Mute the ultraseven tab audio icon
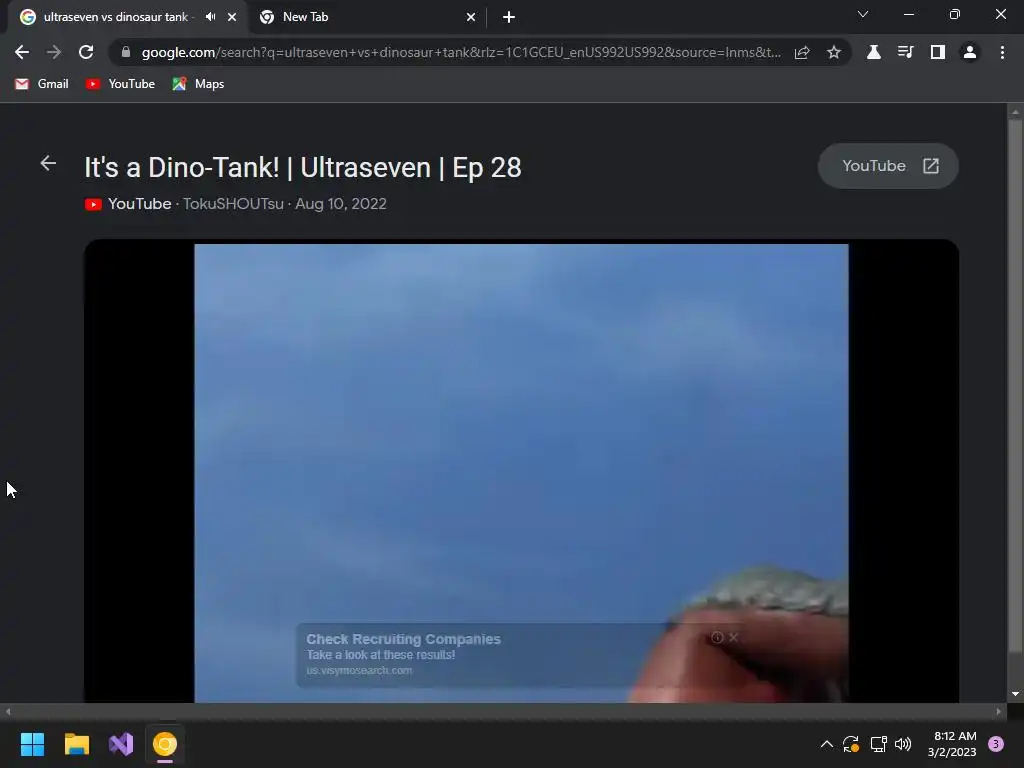Image resolution: width=1024 pixels, height=768 pixels. click(210, 17)
